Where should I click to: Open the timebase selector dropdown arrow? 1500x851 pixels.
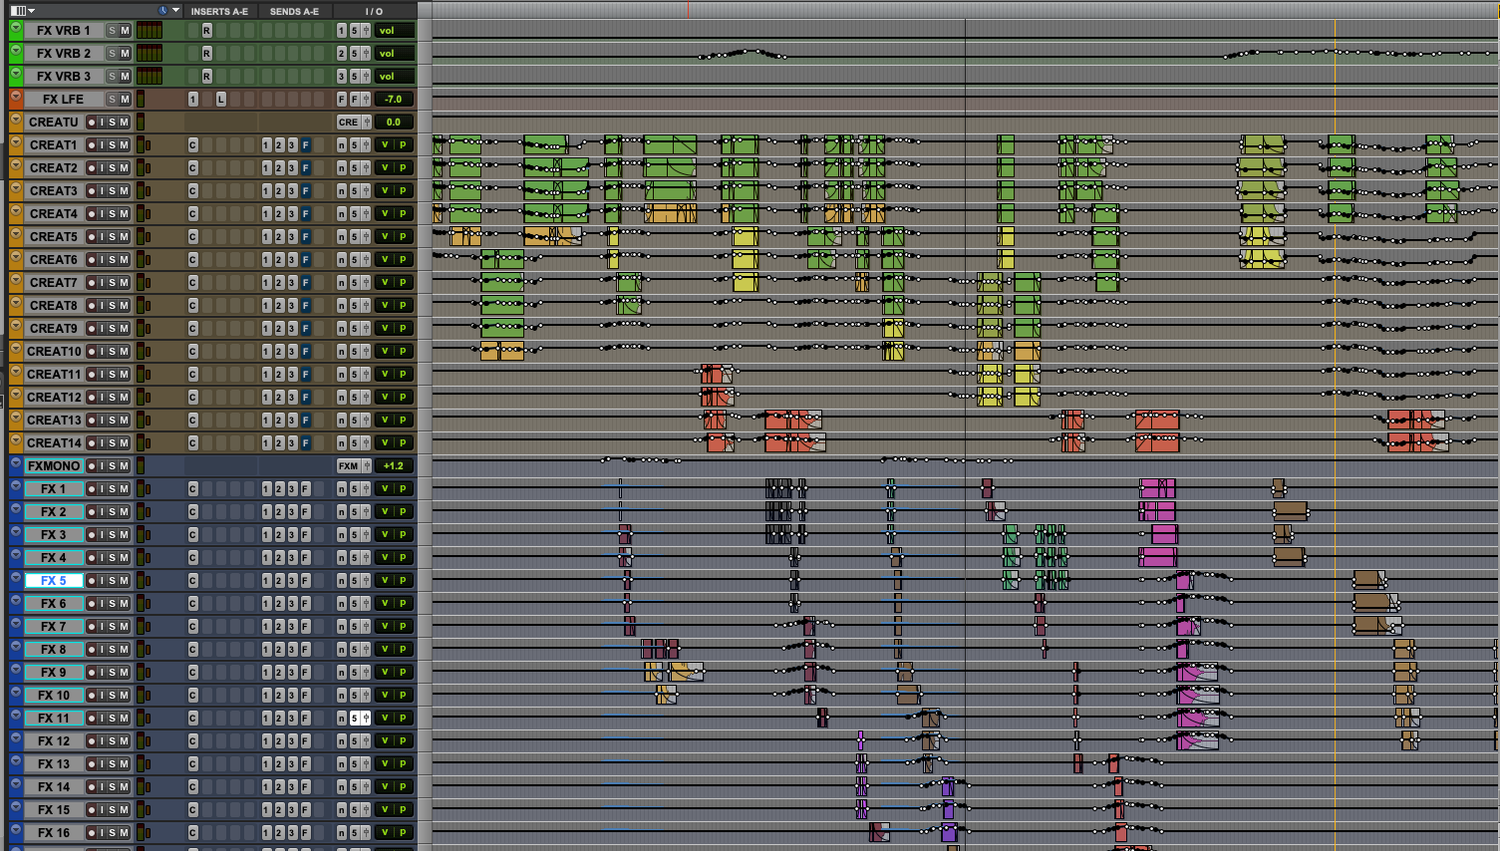click(176, 10)
